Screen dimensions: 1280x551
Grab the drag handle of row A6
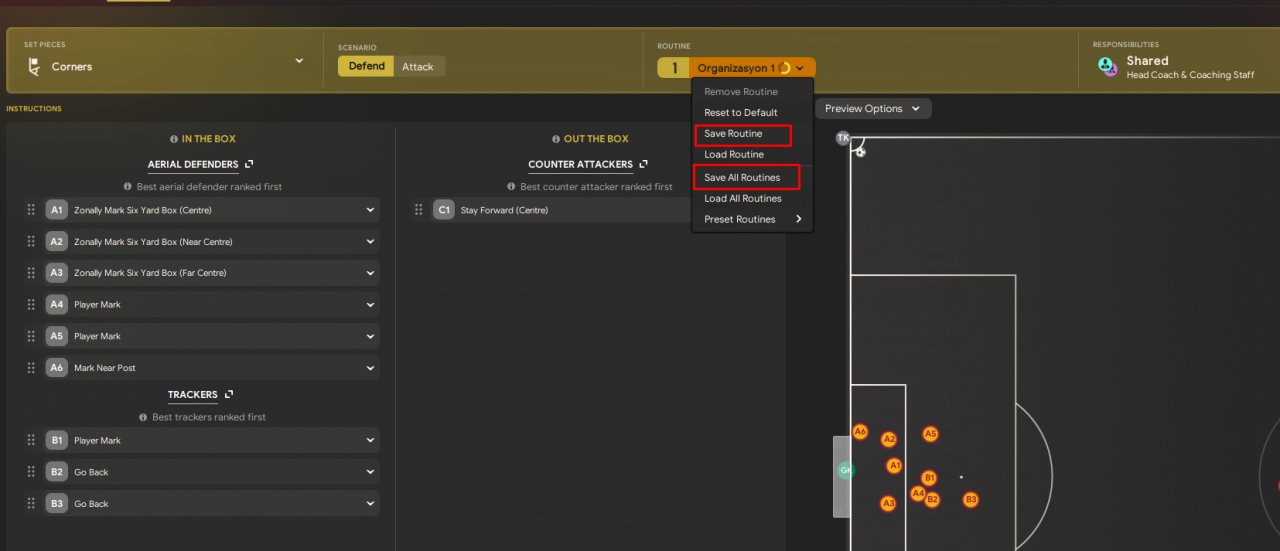pos(31,367)
